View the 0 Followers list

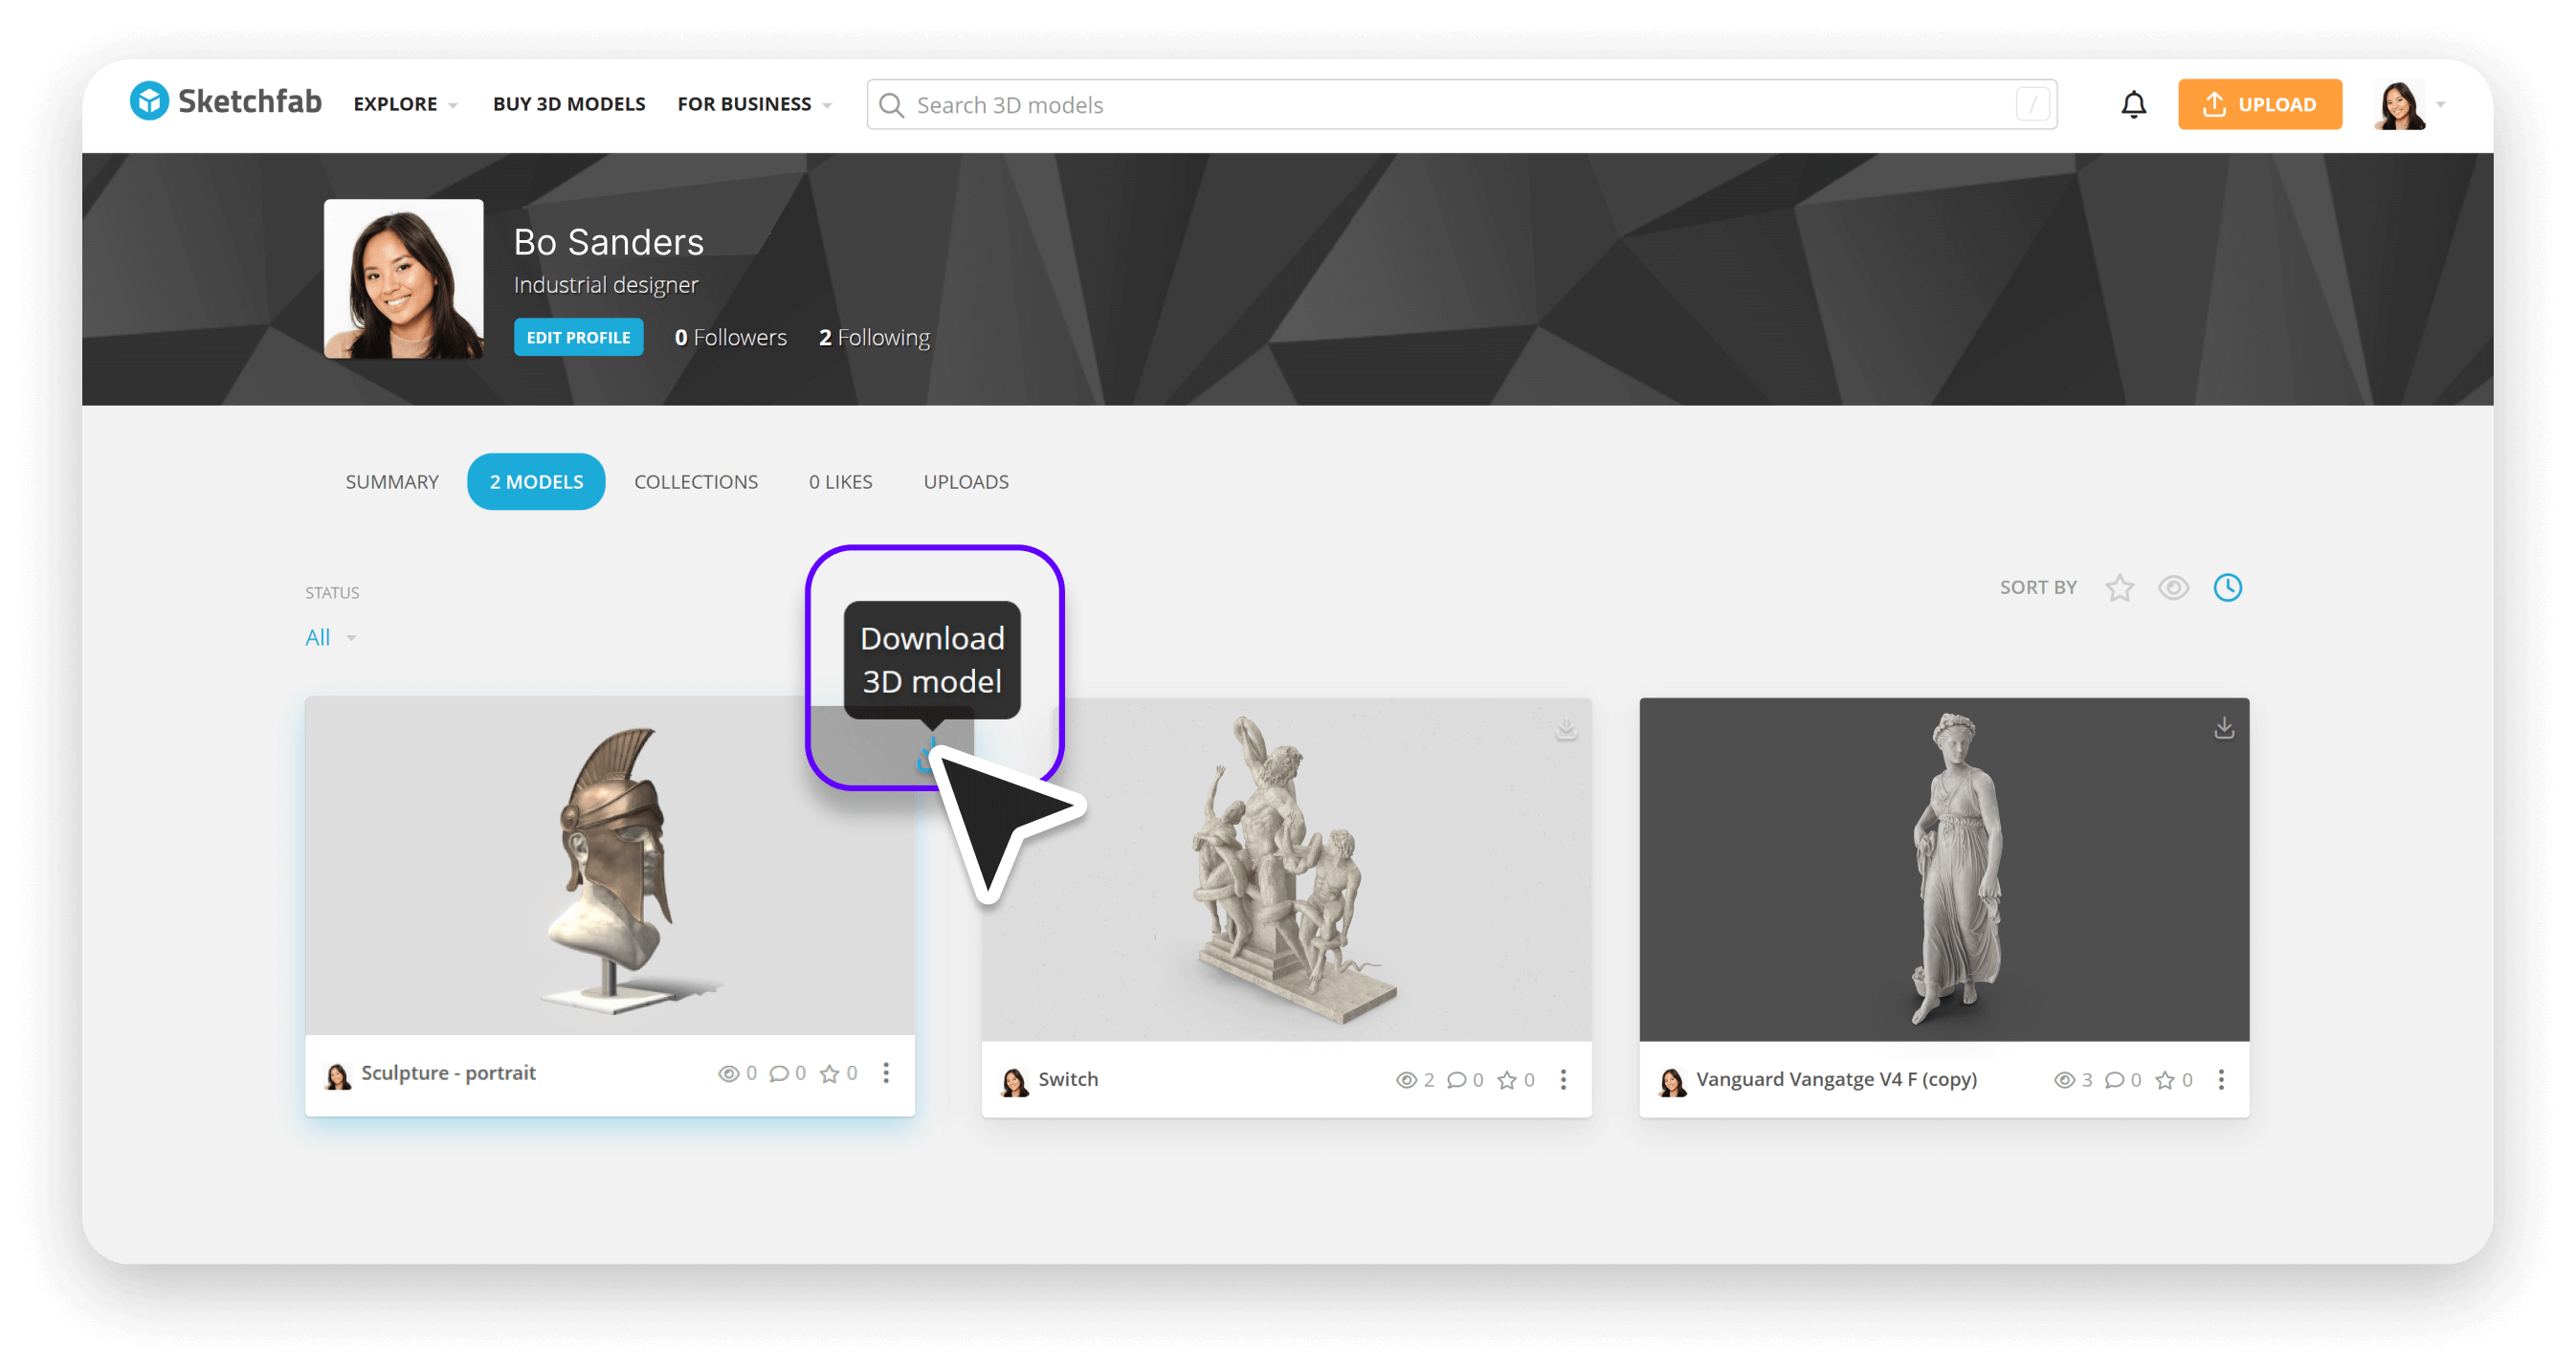click(730, 337)
